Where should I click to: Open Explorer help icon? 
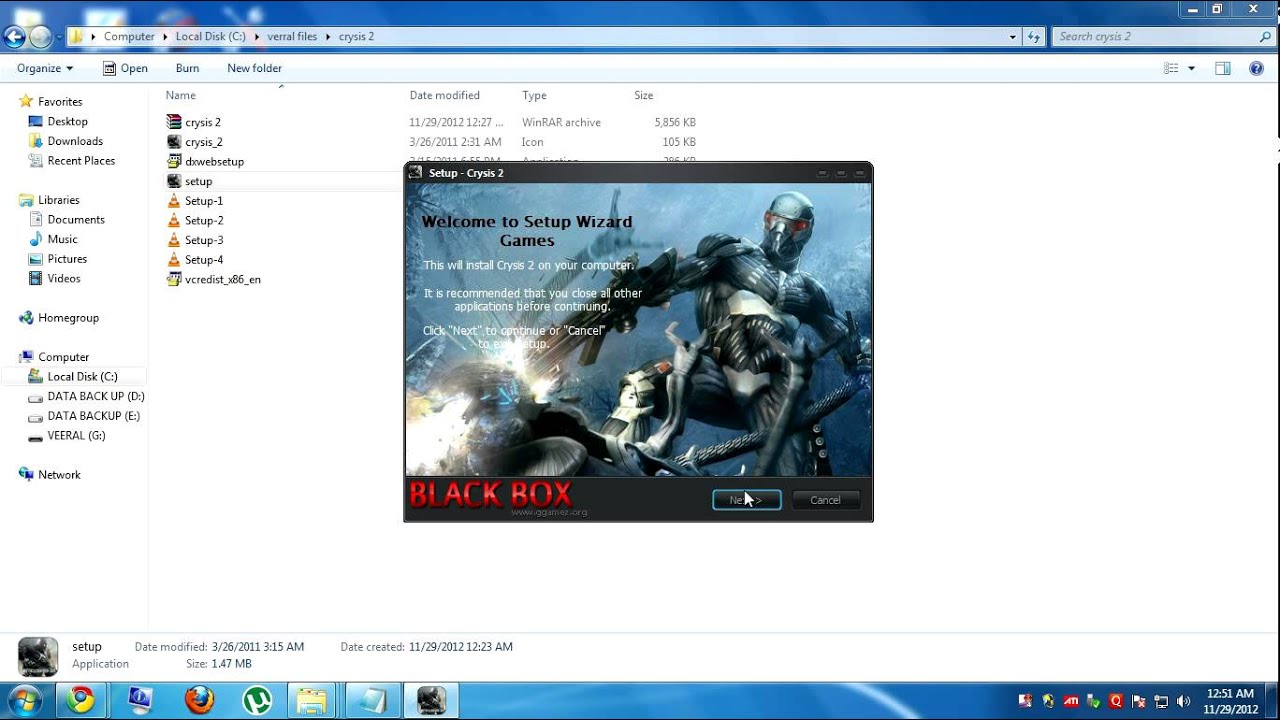pos(1257,68)
